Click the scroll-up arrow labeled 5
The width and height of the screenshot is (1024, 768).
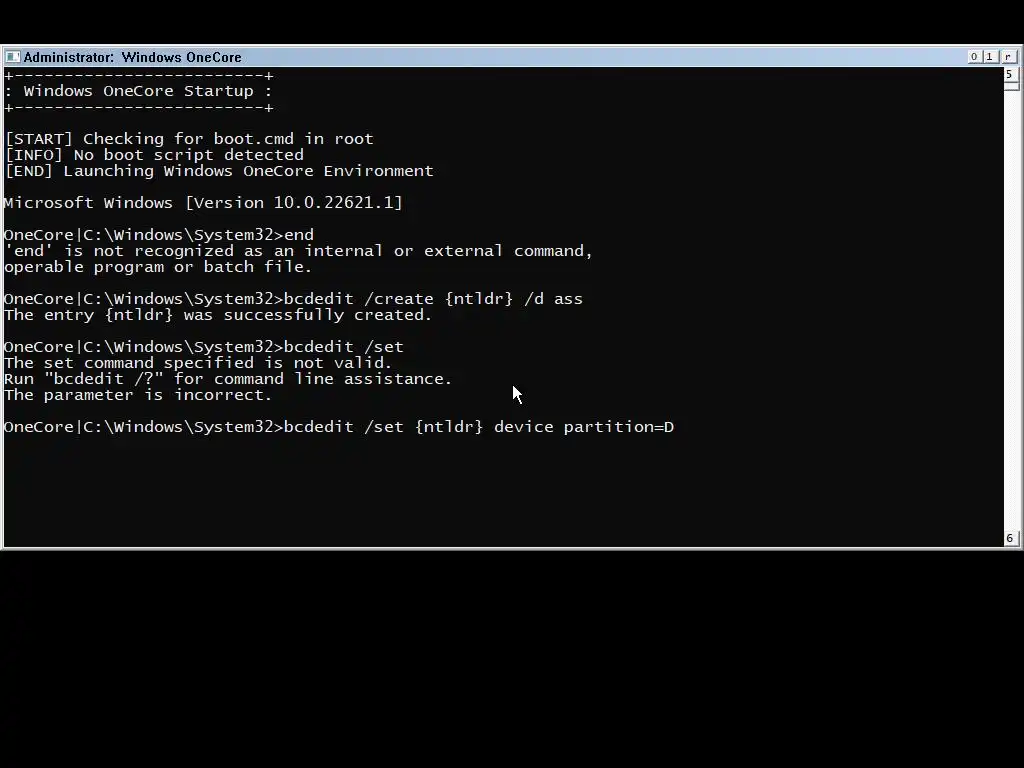(1010, 74)
